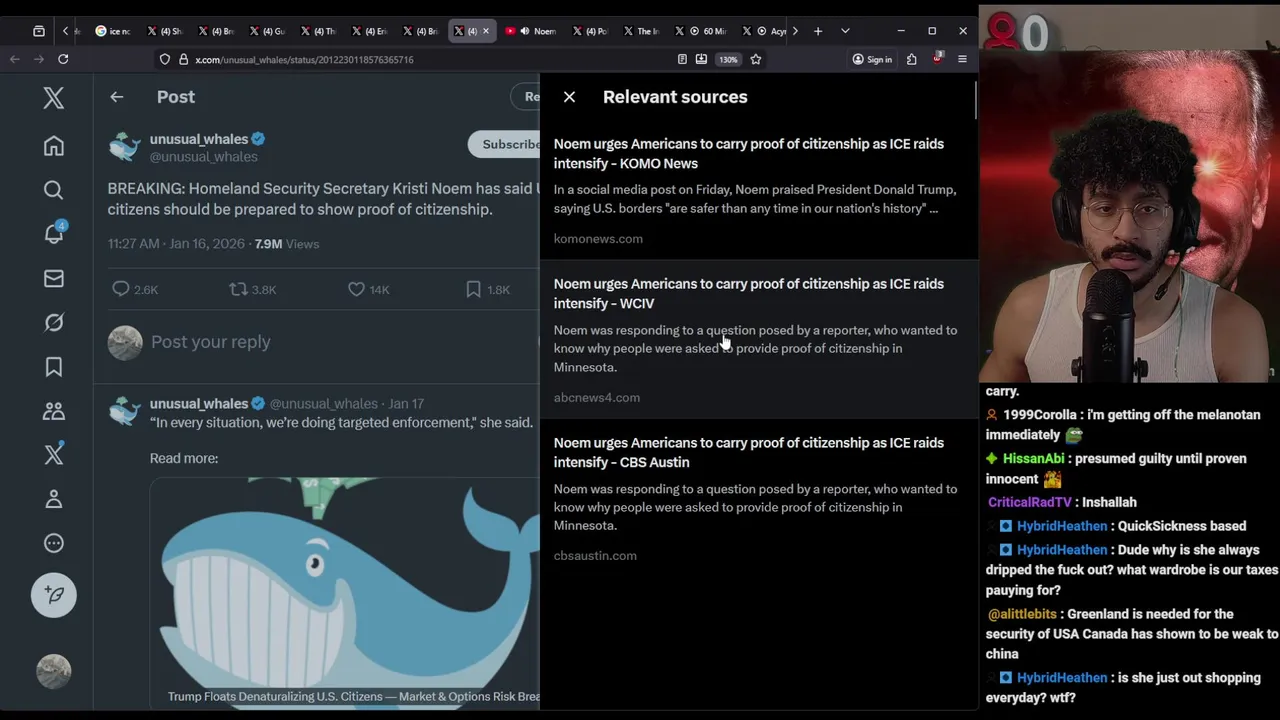This screenshot has height=720, width=1280.
Task: Toggle reader view icon in address bar
Action: tap(682, 60)
